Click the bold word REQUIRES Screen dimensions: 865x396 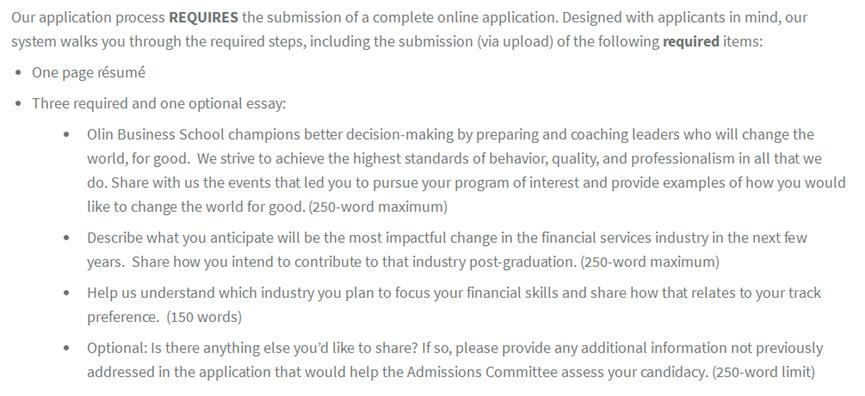(x=204, y=17)
